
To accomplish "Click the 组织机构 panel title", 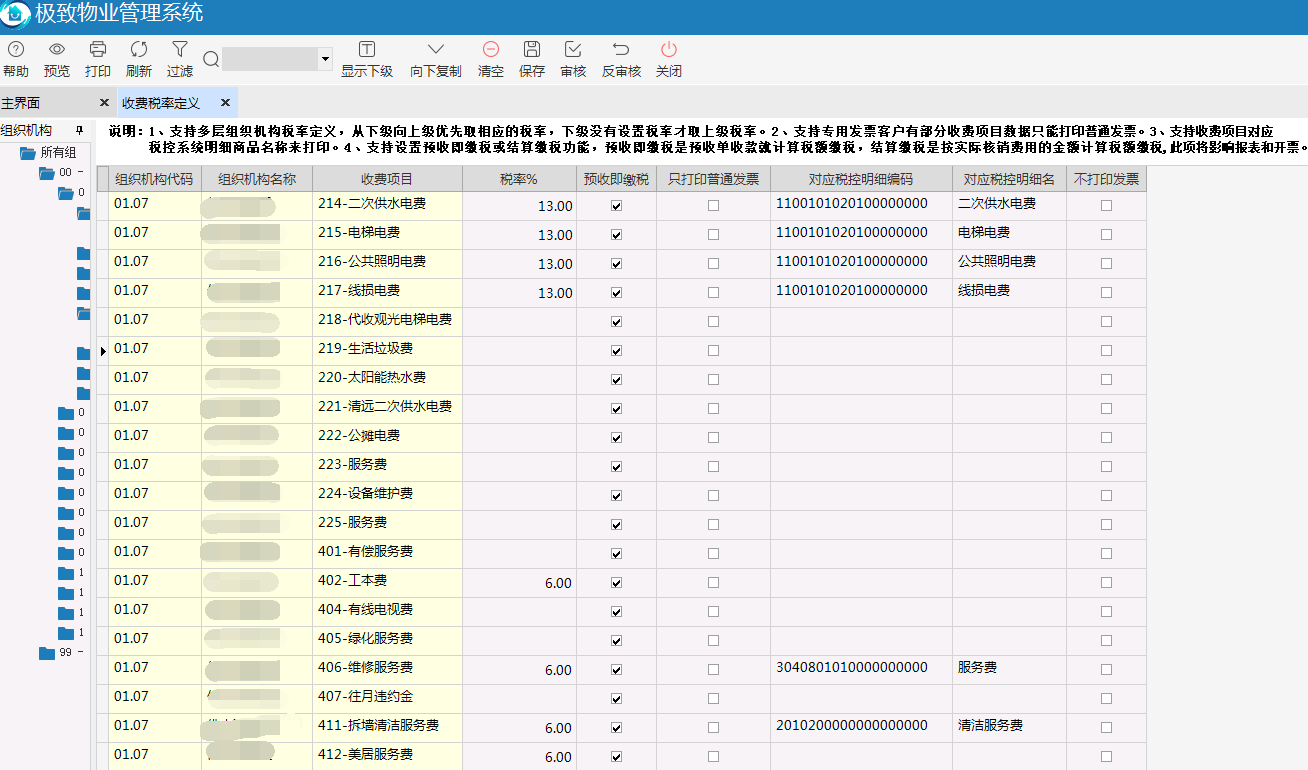I will pyautogui.click(x=26, y=131).
